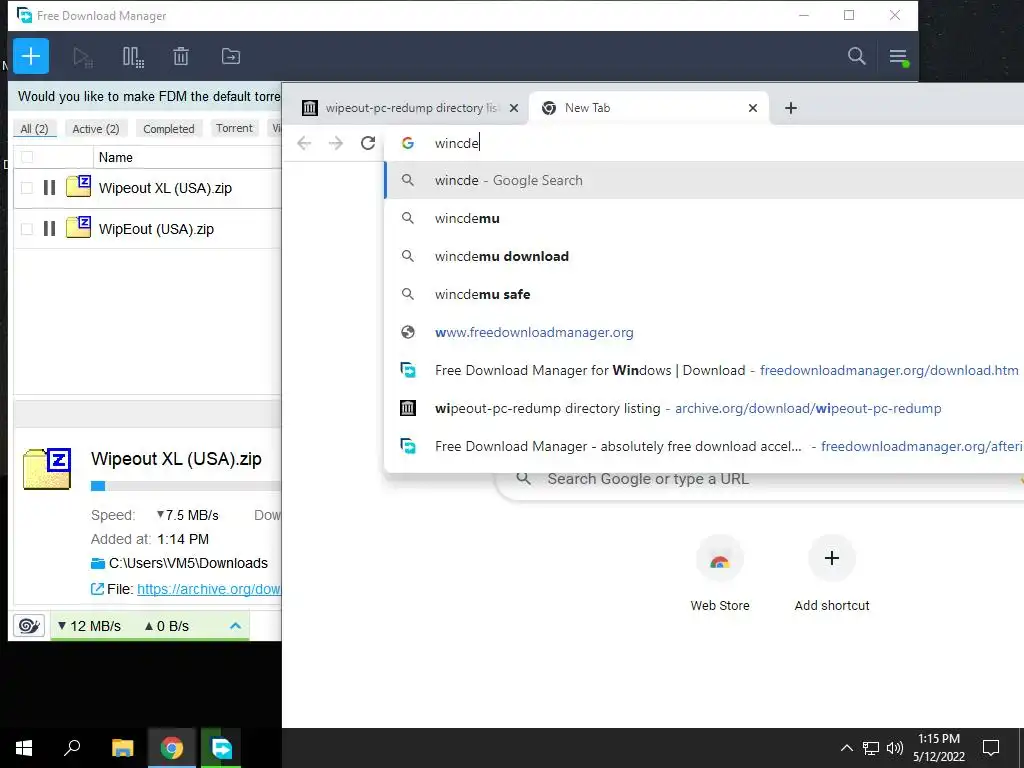The height and width of the screenshot is (768, 1024).
Task: Open the notification center icon
Action: coord(991,748)
